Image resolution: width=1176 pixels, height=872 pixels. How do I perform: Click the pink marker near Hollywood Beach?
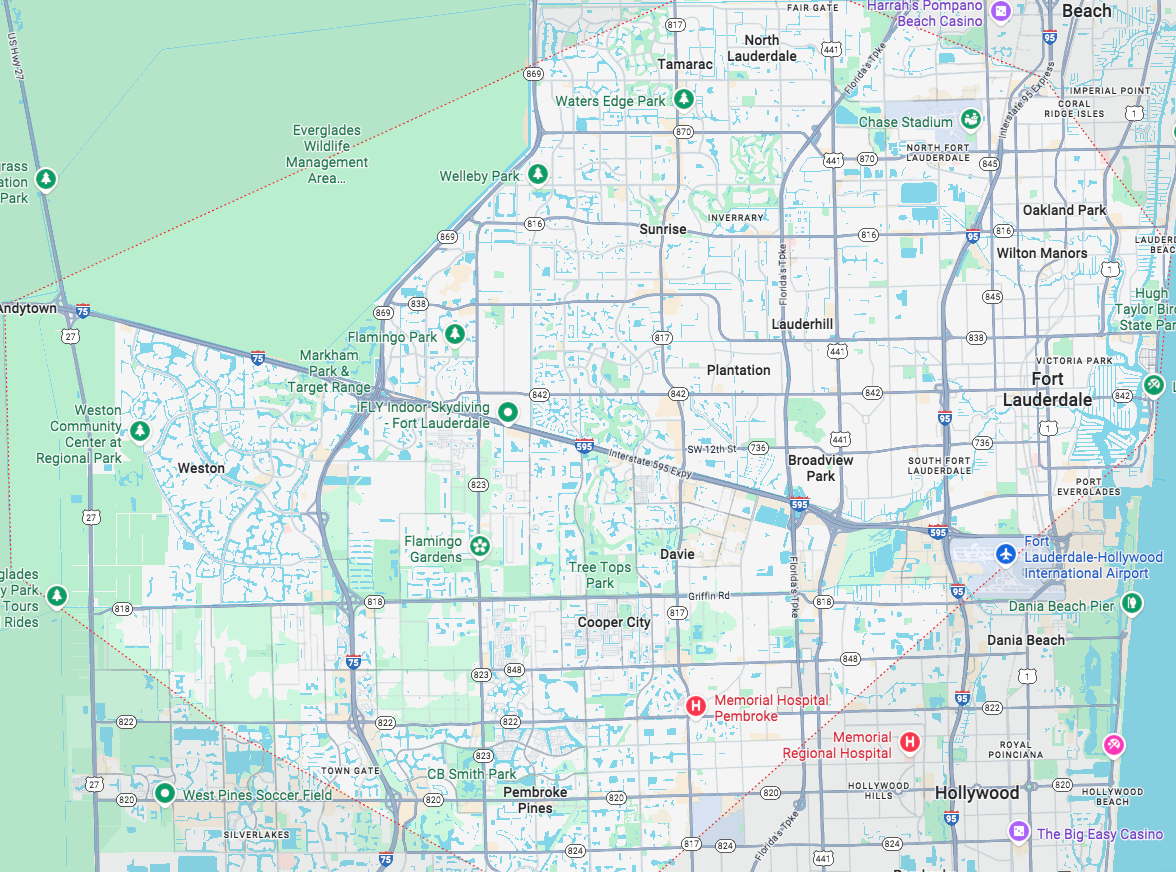coord(1114,745)
